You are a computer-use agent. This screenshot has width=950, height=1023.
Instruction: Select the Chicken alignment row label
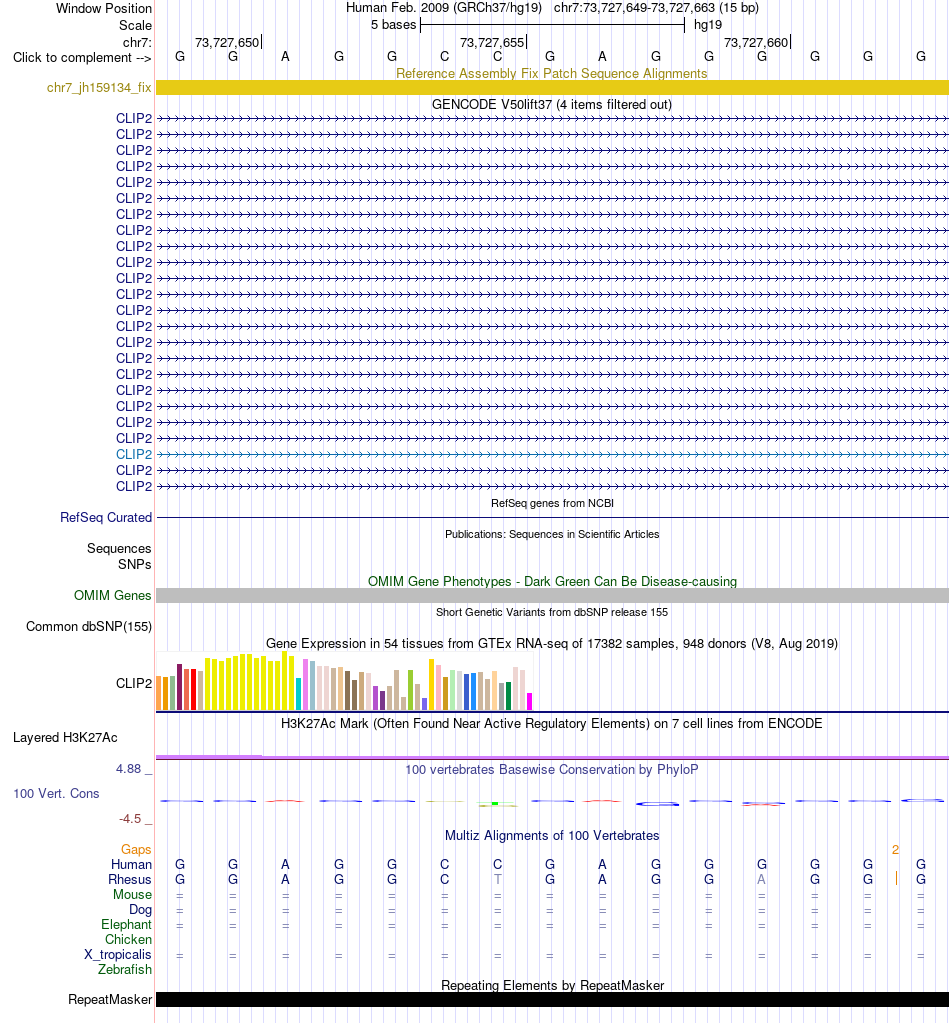click(x=129, y=939)
